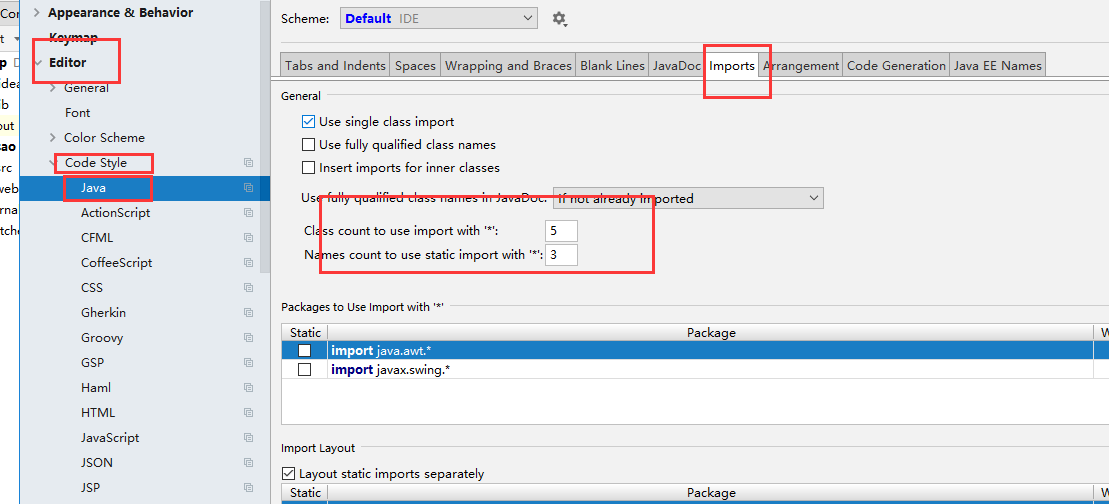Click Names count static import field
This screenshot has width=1109, height=504.
(562, 255)
